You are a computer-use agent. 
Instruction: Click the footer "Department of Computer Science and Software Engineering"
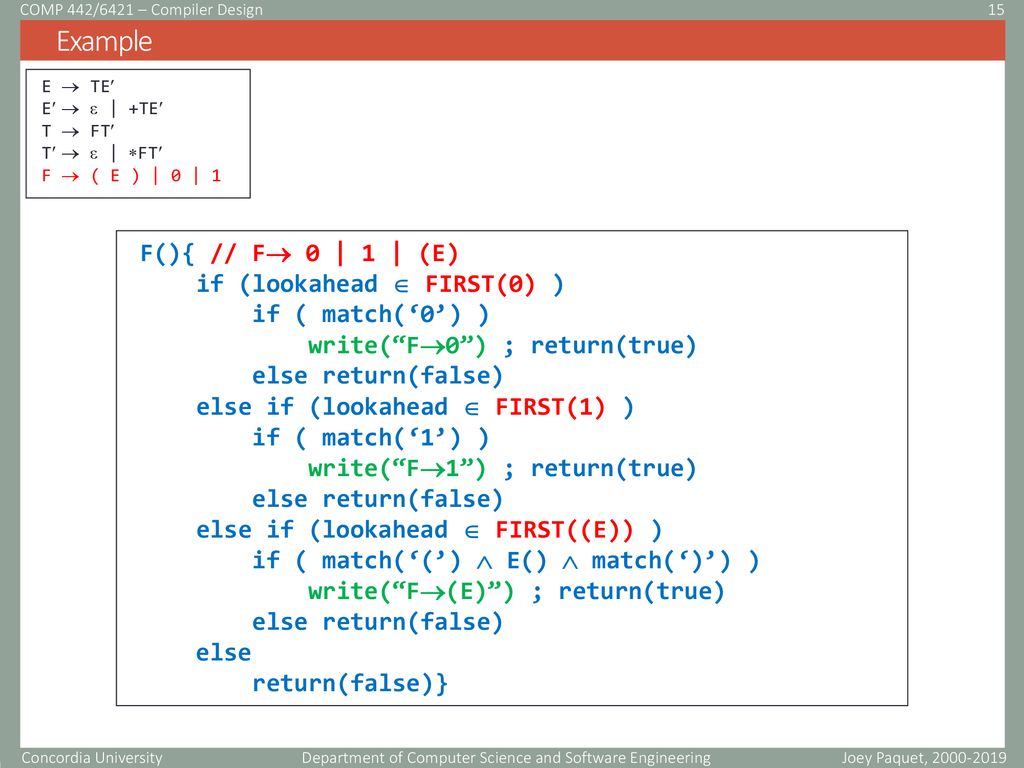pyautogui.click(x=506, y=758)
